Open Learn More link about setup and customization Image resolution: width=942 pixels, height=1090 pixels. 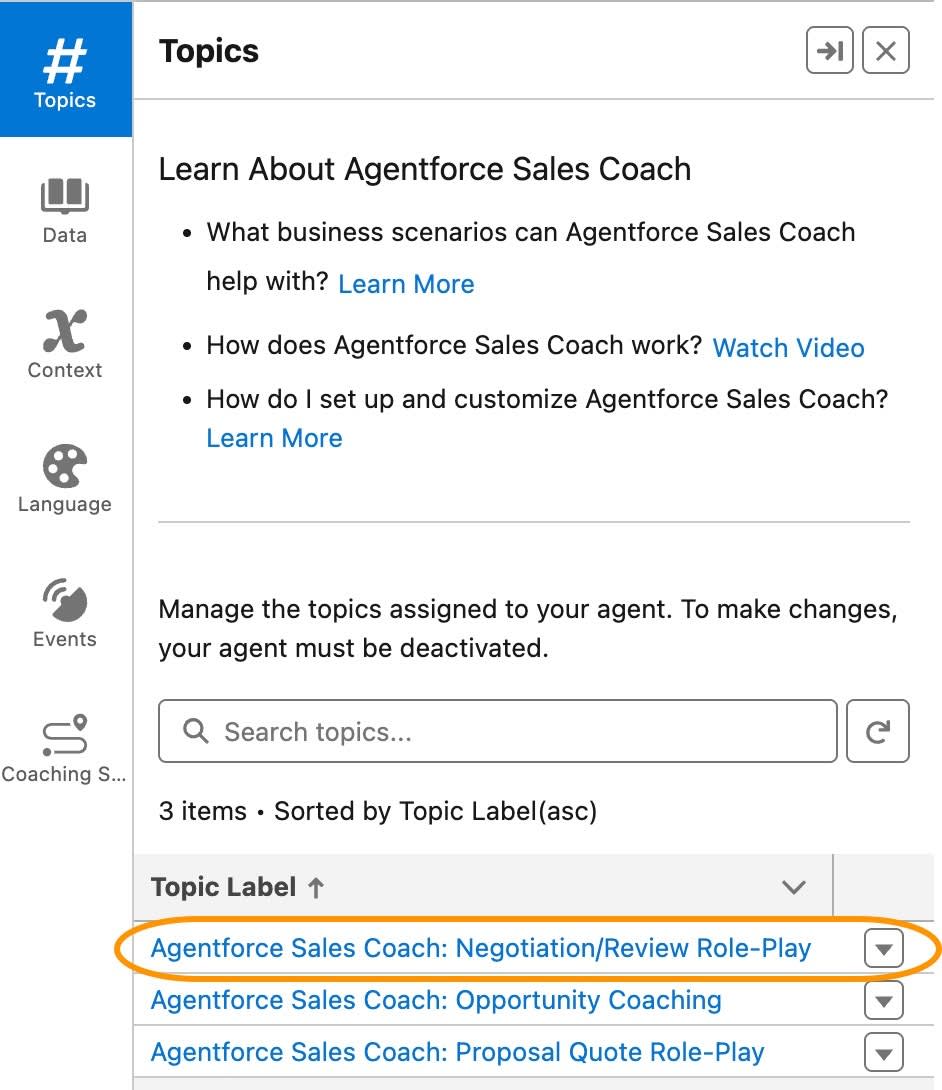tap(275, 438)
